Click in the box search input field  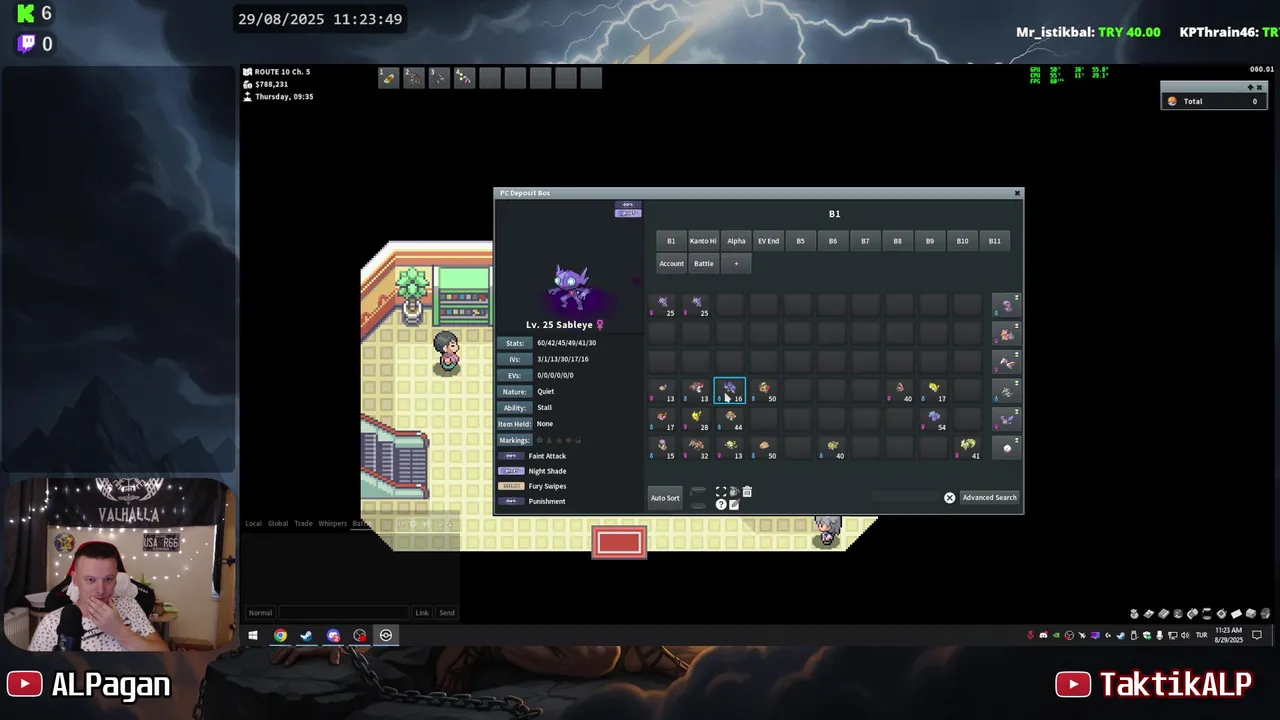pyautogui.click(x=906, y=497)
